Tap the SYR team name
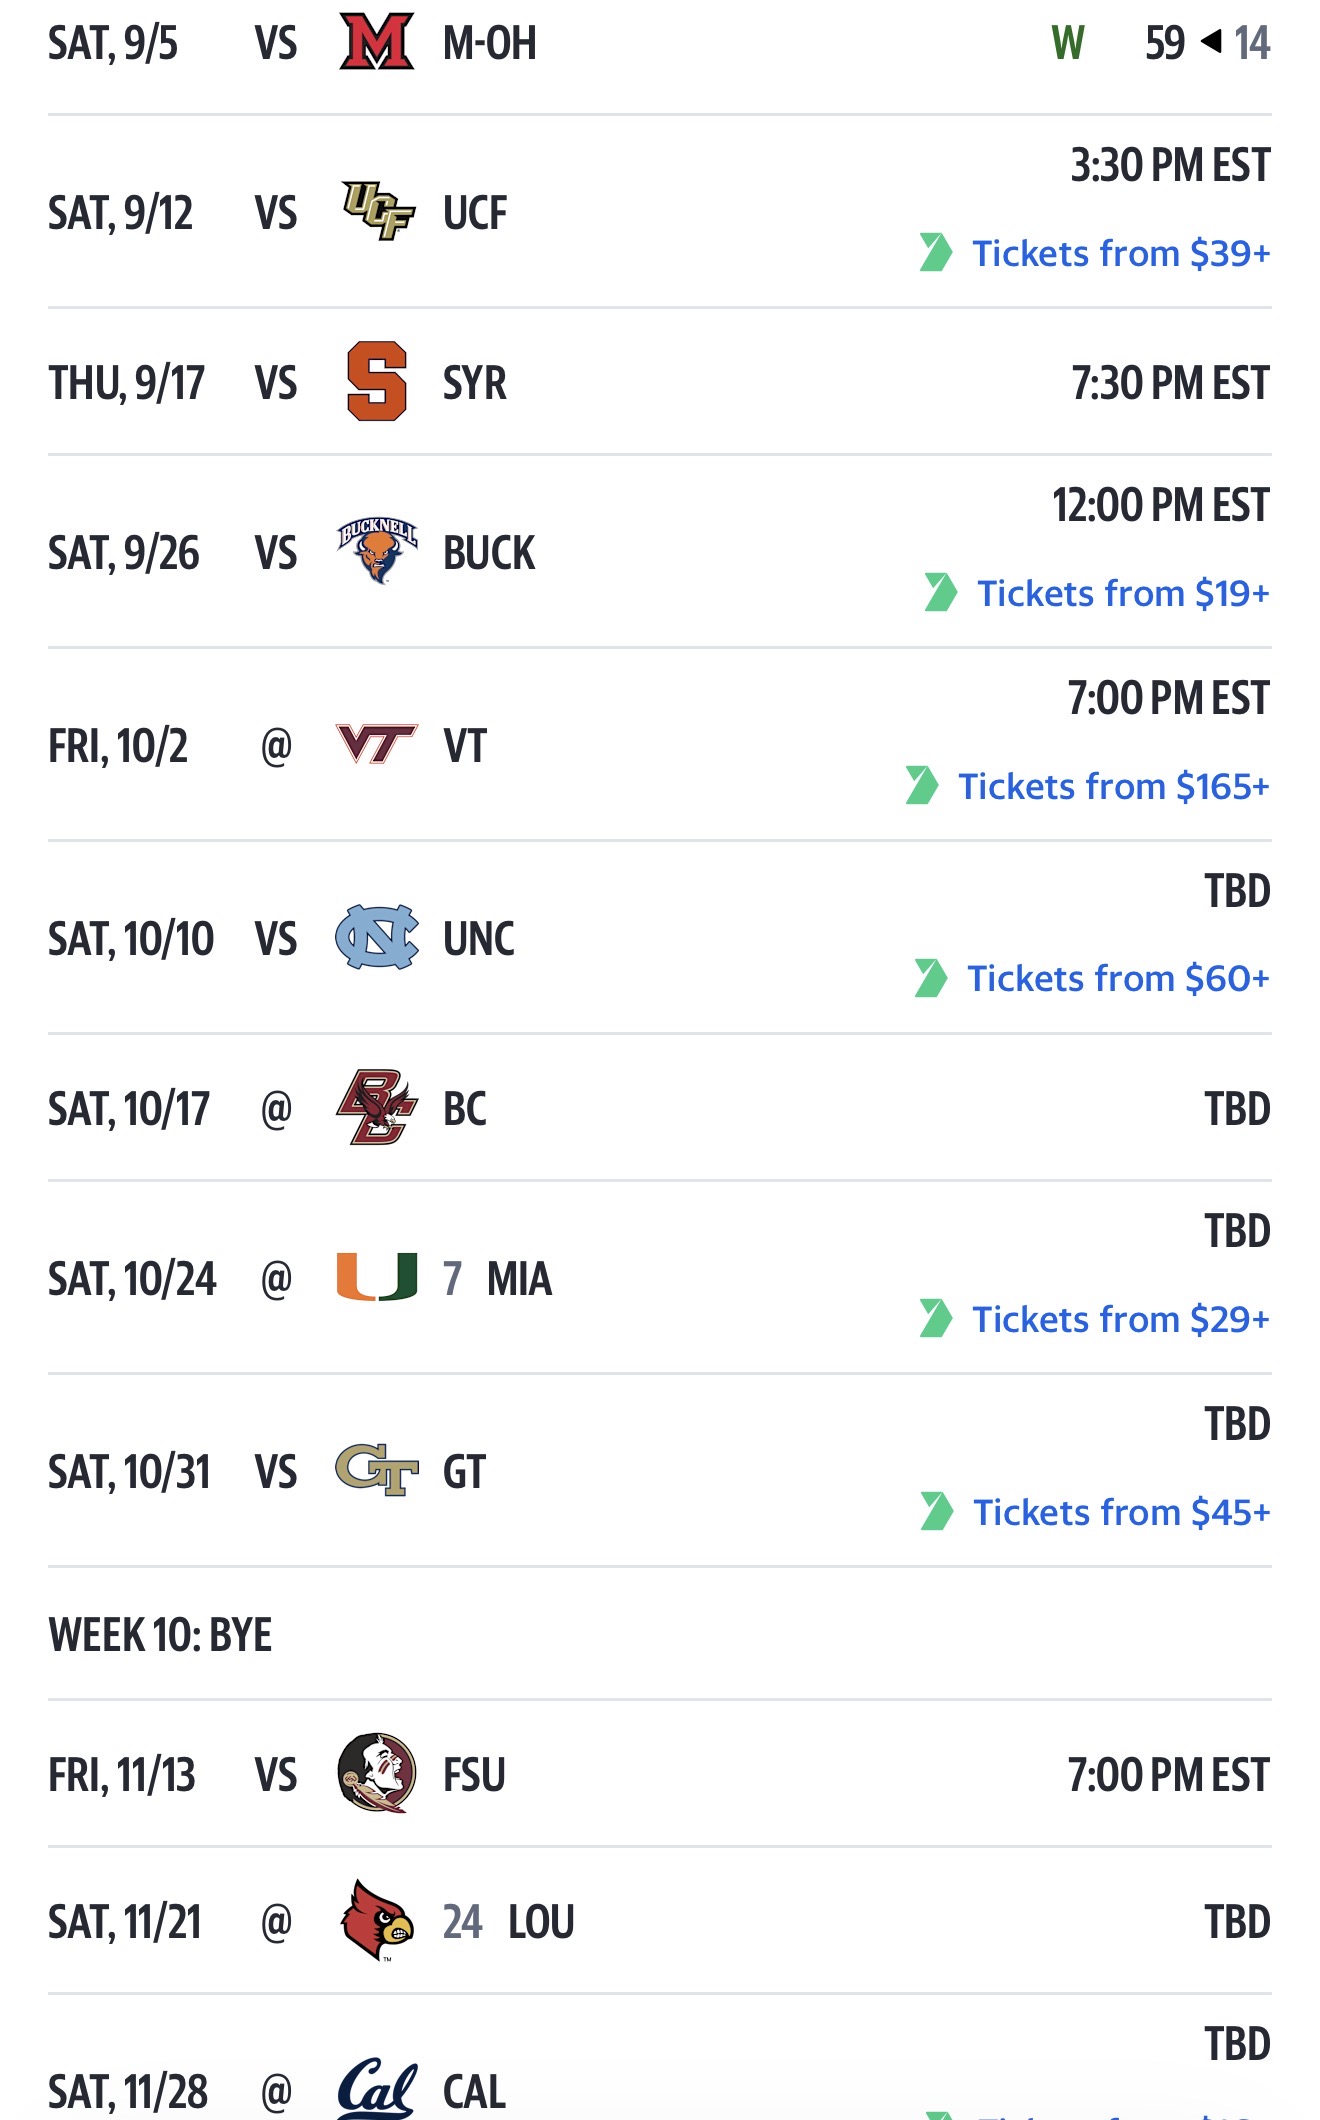This screenshot has height=2120, width=1320. coord(474,383)
